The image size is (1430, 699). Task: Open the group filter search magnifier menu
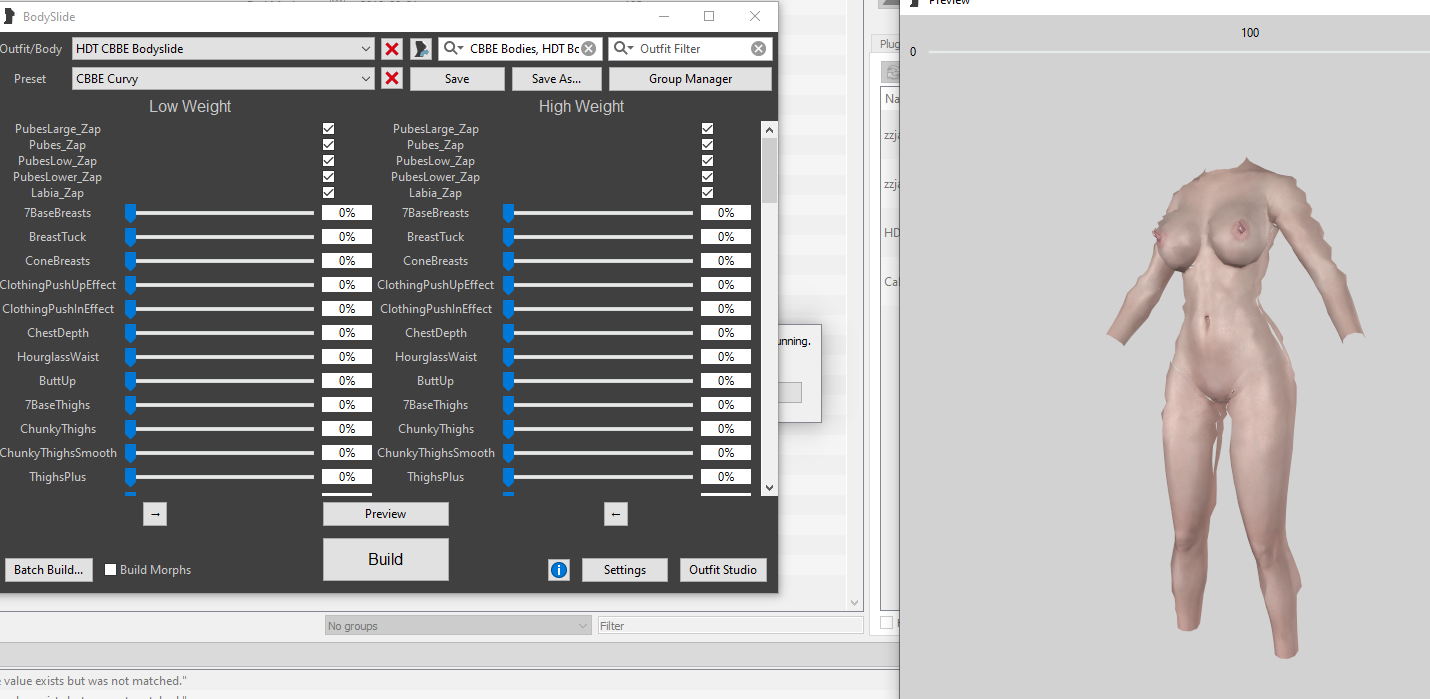tap(454, 49)
